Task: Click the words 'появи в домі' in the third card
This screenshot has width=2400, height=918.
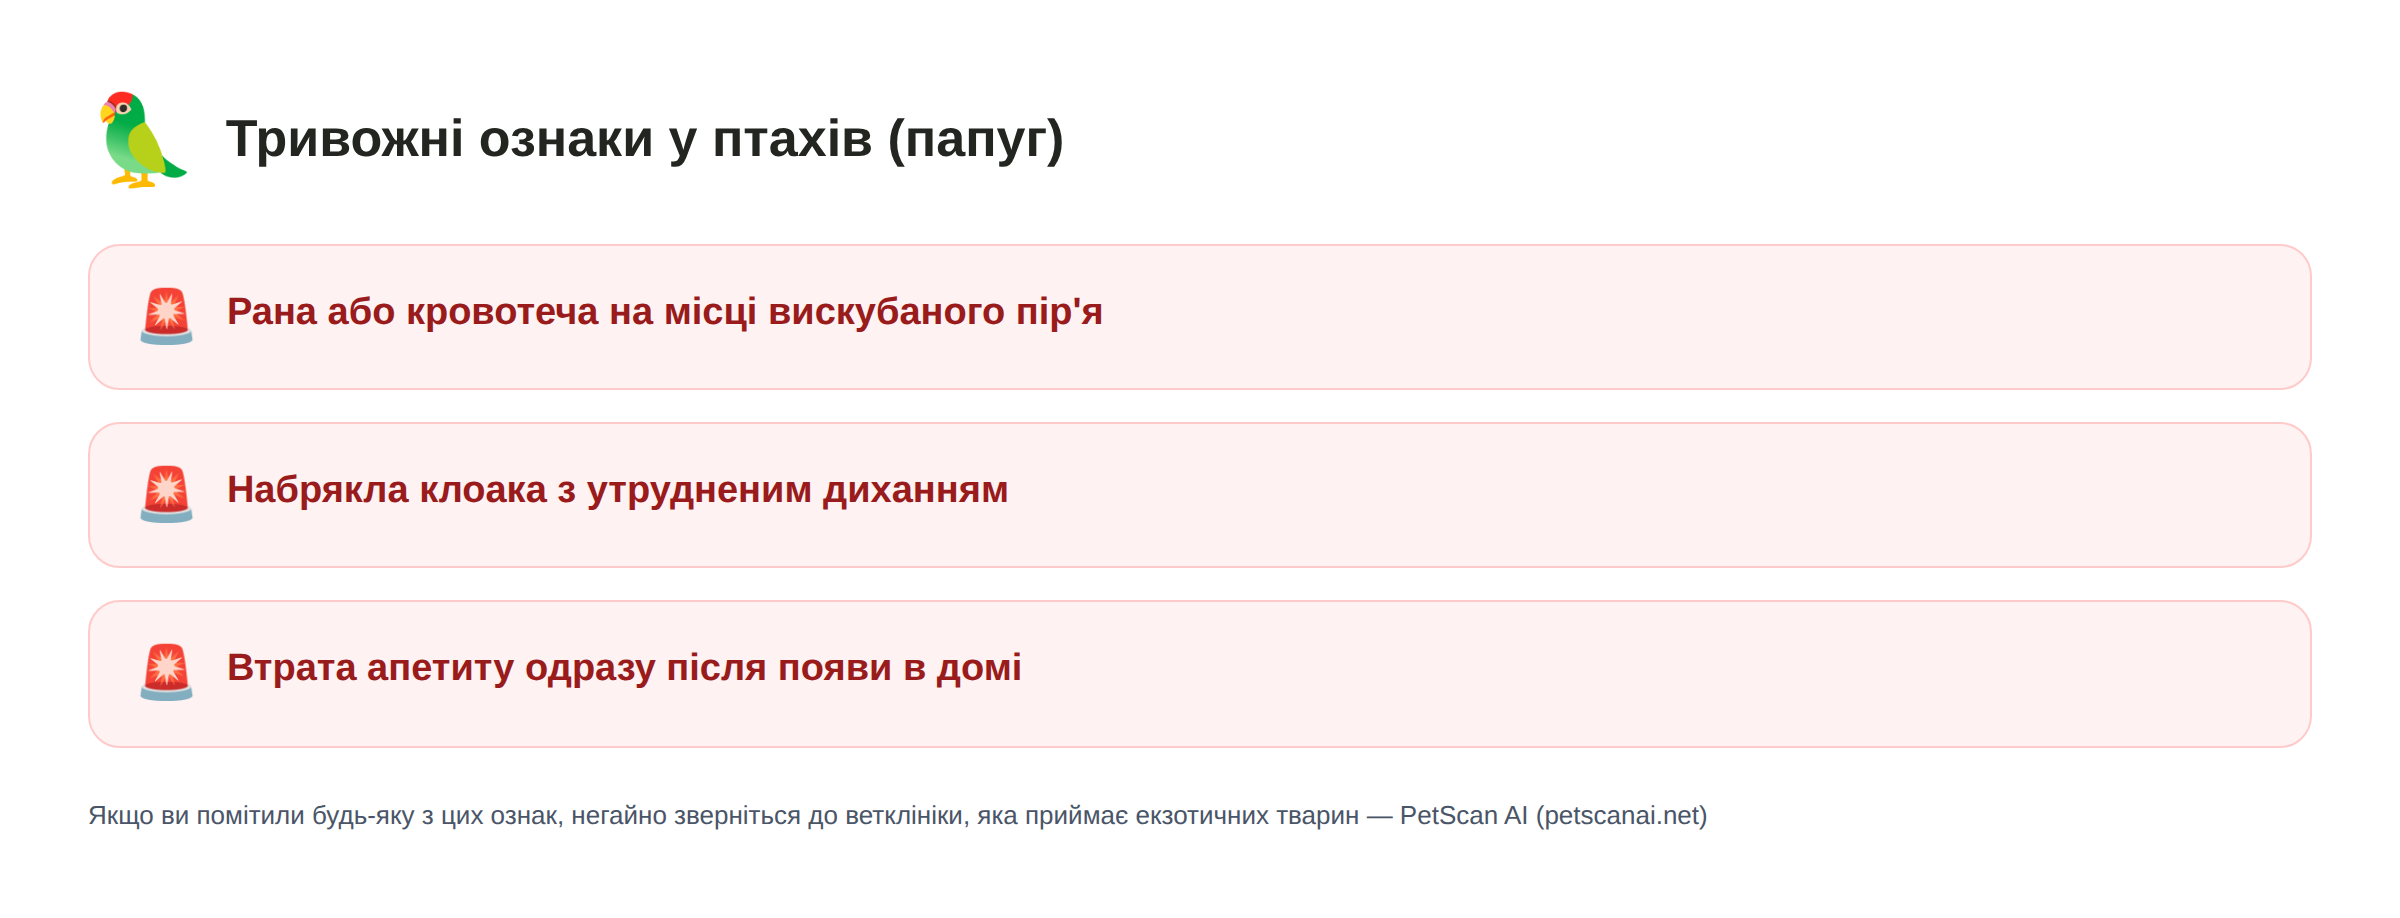Action: coord(899,668)
